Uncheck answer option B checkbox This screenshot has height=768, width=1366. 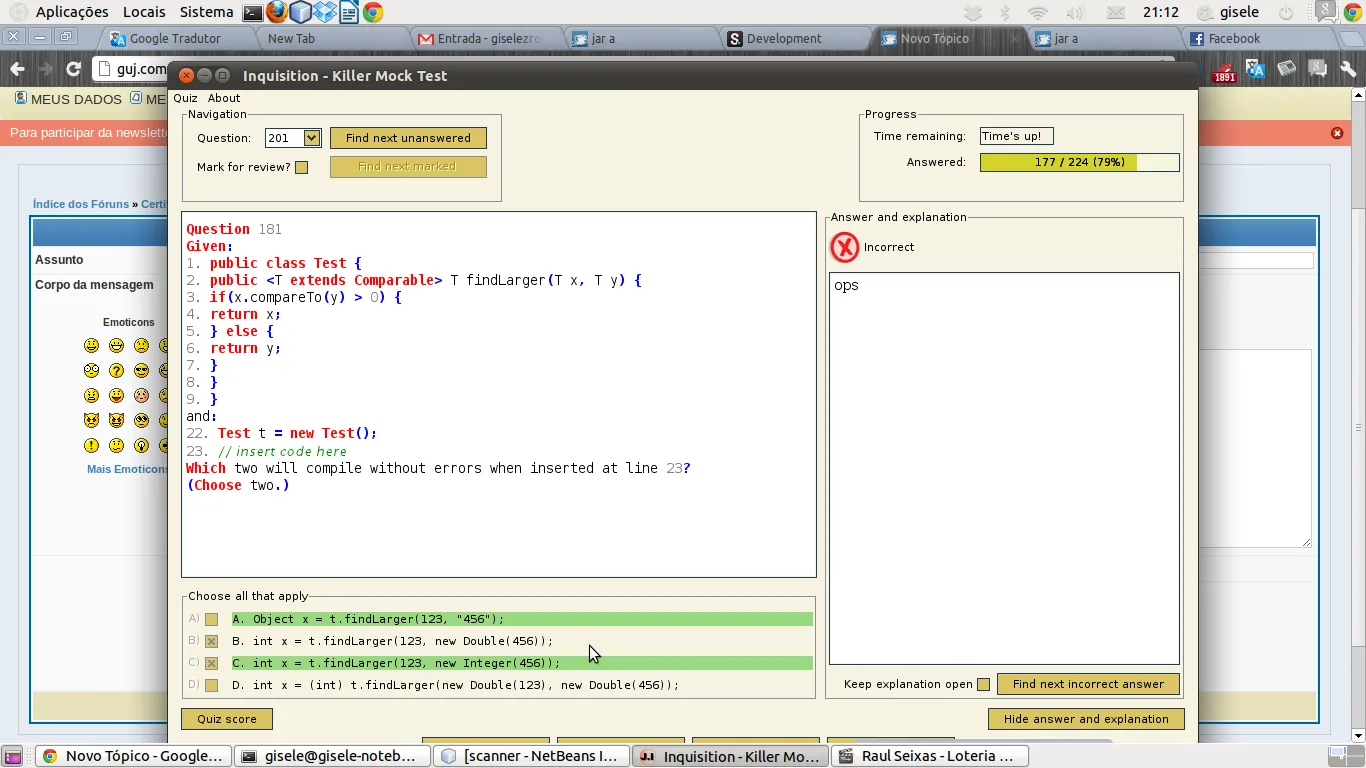click(x=211, y=641)
